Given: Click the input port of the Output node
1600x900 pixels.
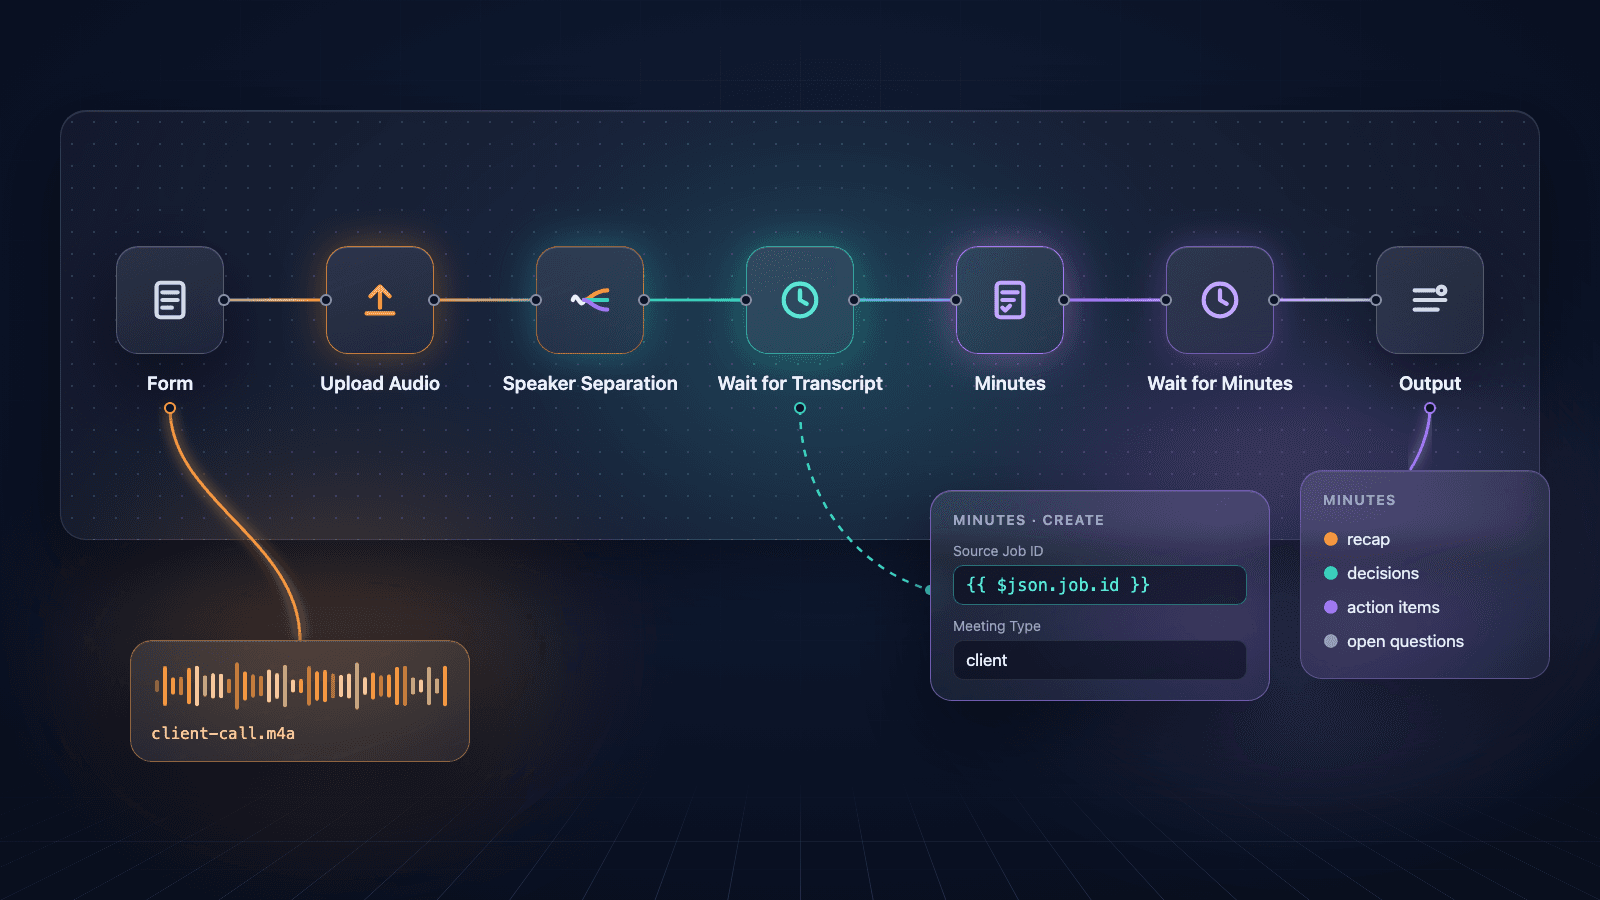Looking at the screenshot, I should [1376, 300].
